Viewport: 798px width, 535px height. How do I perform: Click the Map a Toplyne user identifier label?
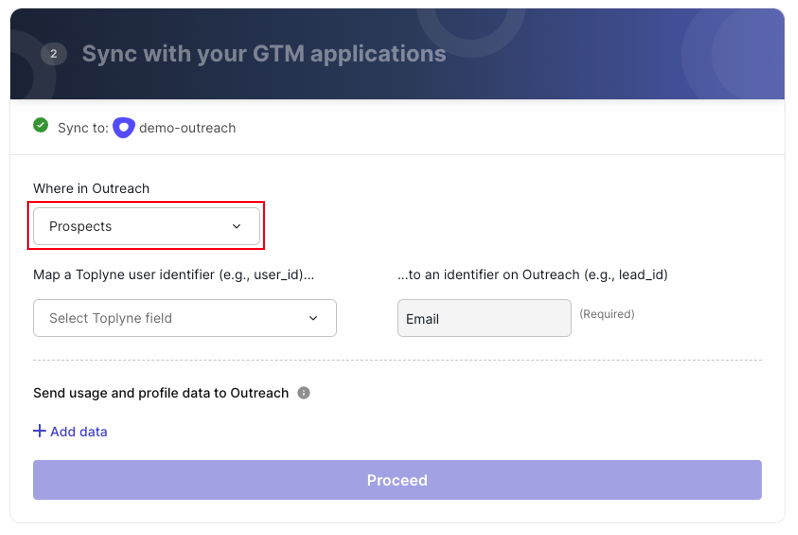(174, 275)
